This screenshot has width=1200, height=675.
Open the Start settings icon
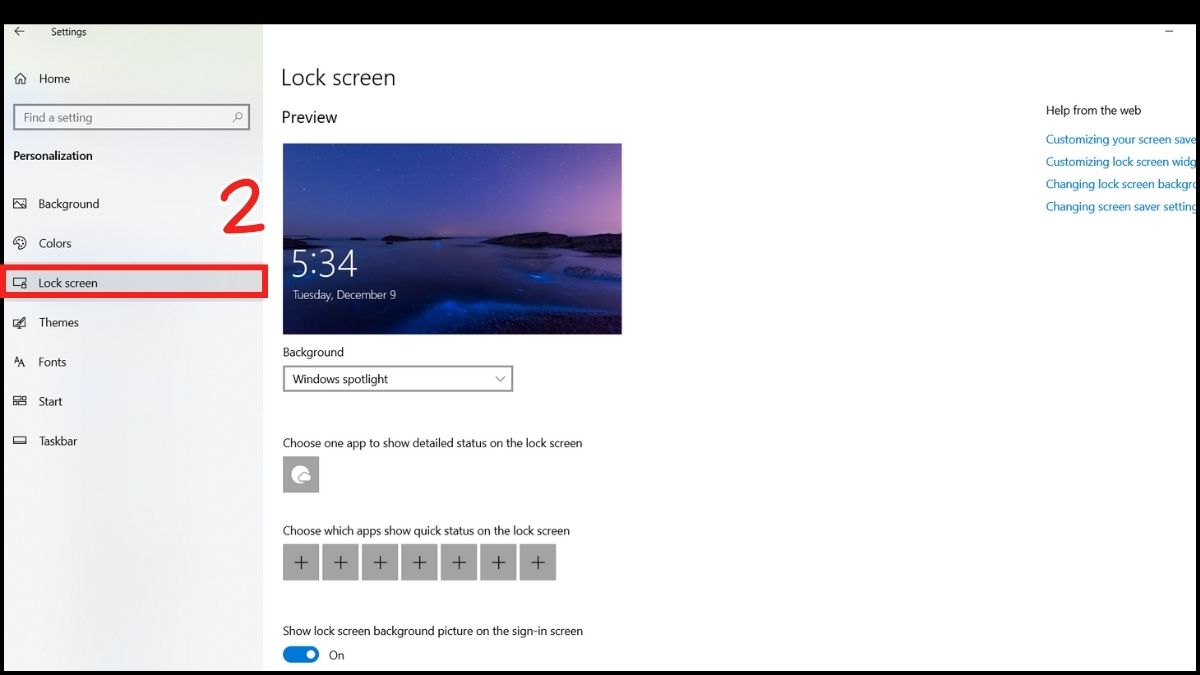pyautogui.click(x=20, y=401)
